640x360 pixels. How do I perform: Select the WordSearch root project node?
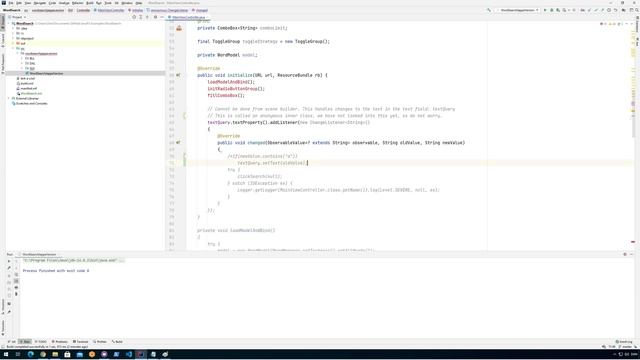(24, 24)
